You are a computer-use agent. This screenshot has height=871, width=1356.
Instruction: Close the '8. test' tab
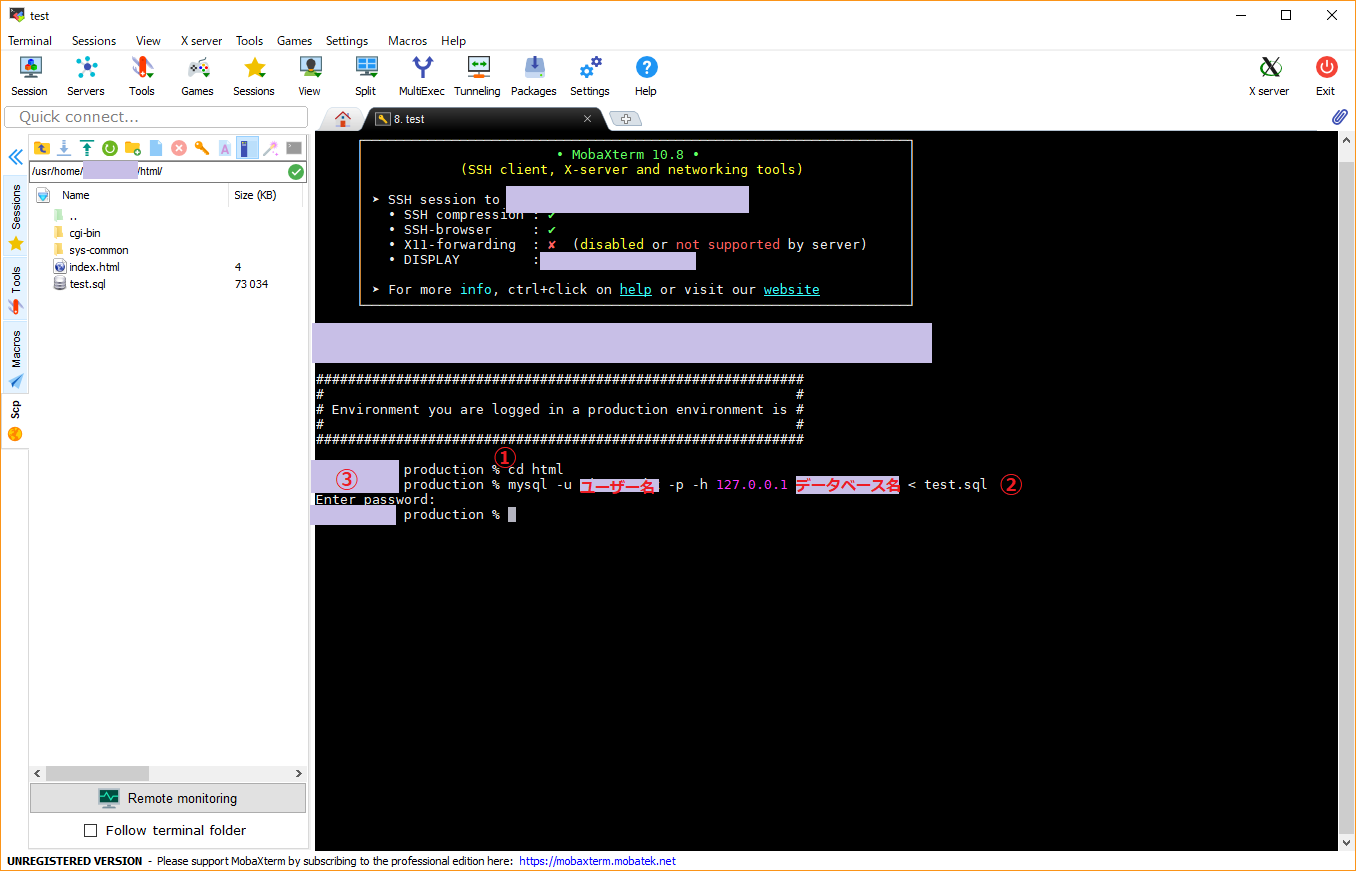point(587,118)
